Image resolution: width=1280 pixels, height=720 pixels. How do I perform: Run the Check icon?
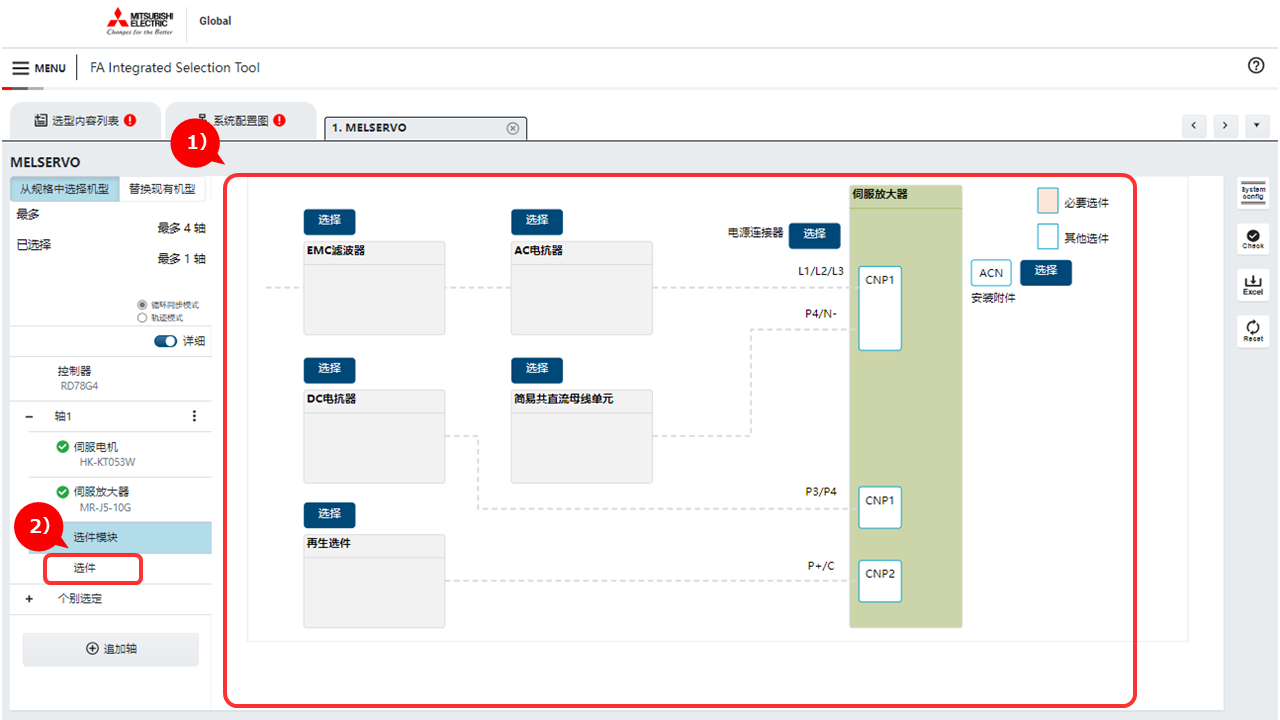click(x=1253, y=239)
